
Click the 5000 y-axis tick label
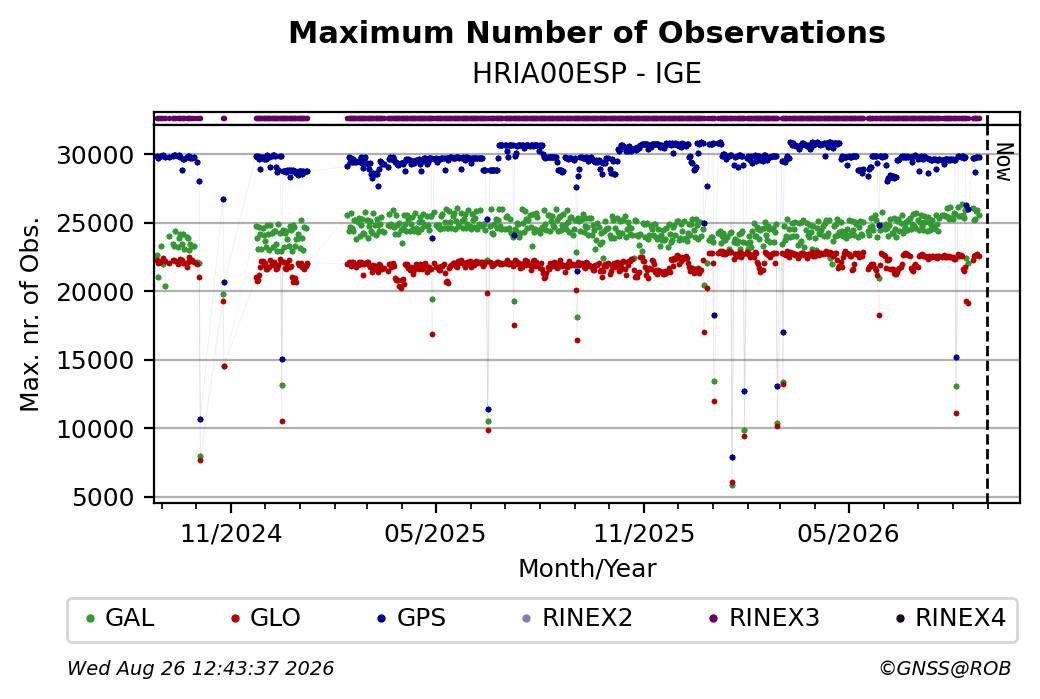[x=103, y=497]
